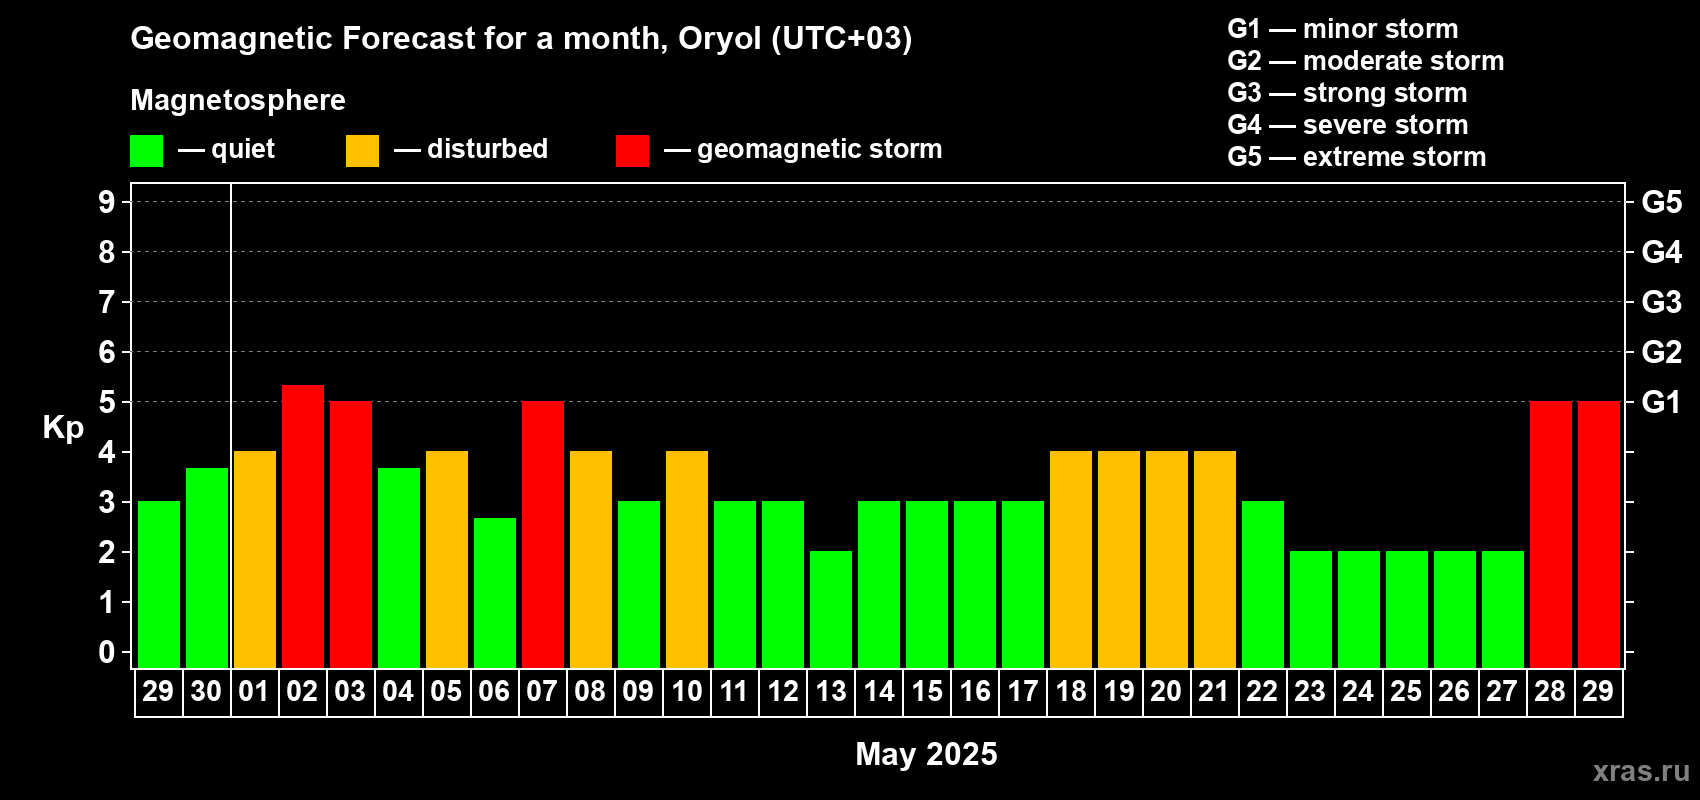Click the 'geomagnetic storm' legend label
This screenshot has height=800, width=1700.
pos(820,150)
